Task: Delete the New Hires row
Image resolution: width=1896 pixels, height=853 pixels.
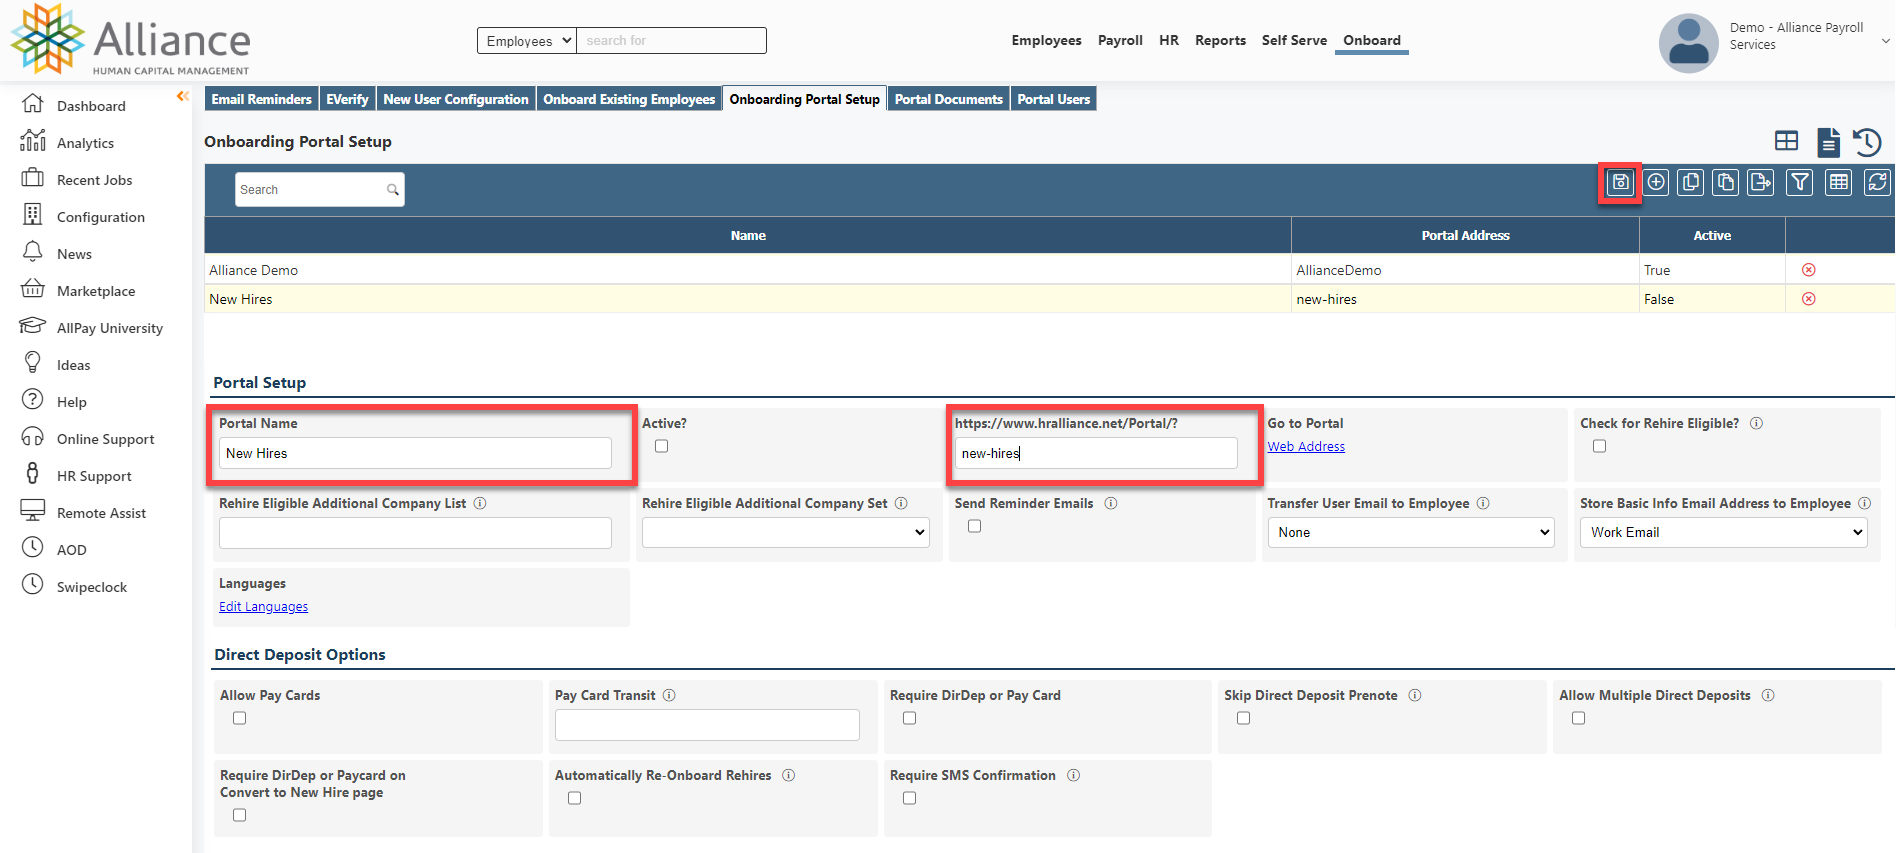Action: coord(1808,299)
